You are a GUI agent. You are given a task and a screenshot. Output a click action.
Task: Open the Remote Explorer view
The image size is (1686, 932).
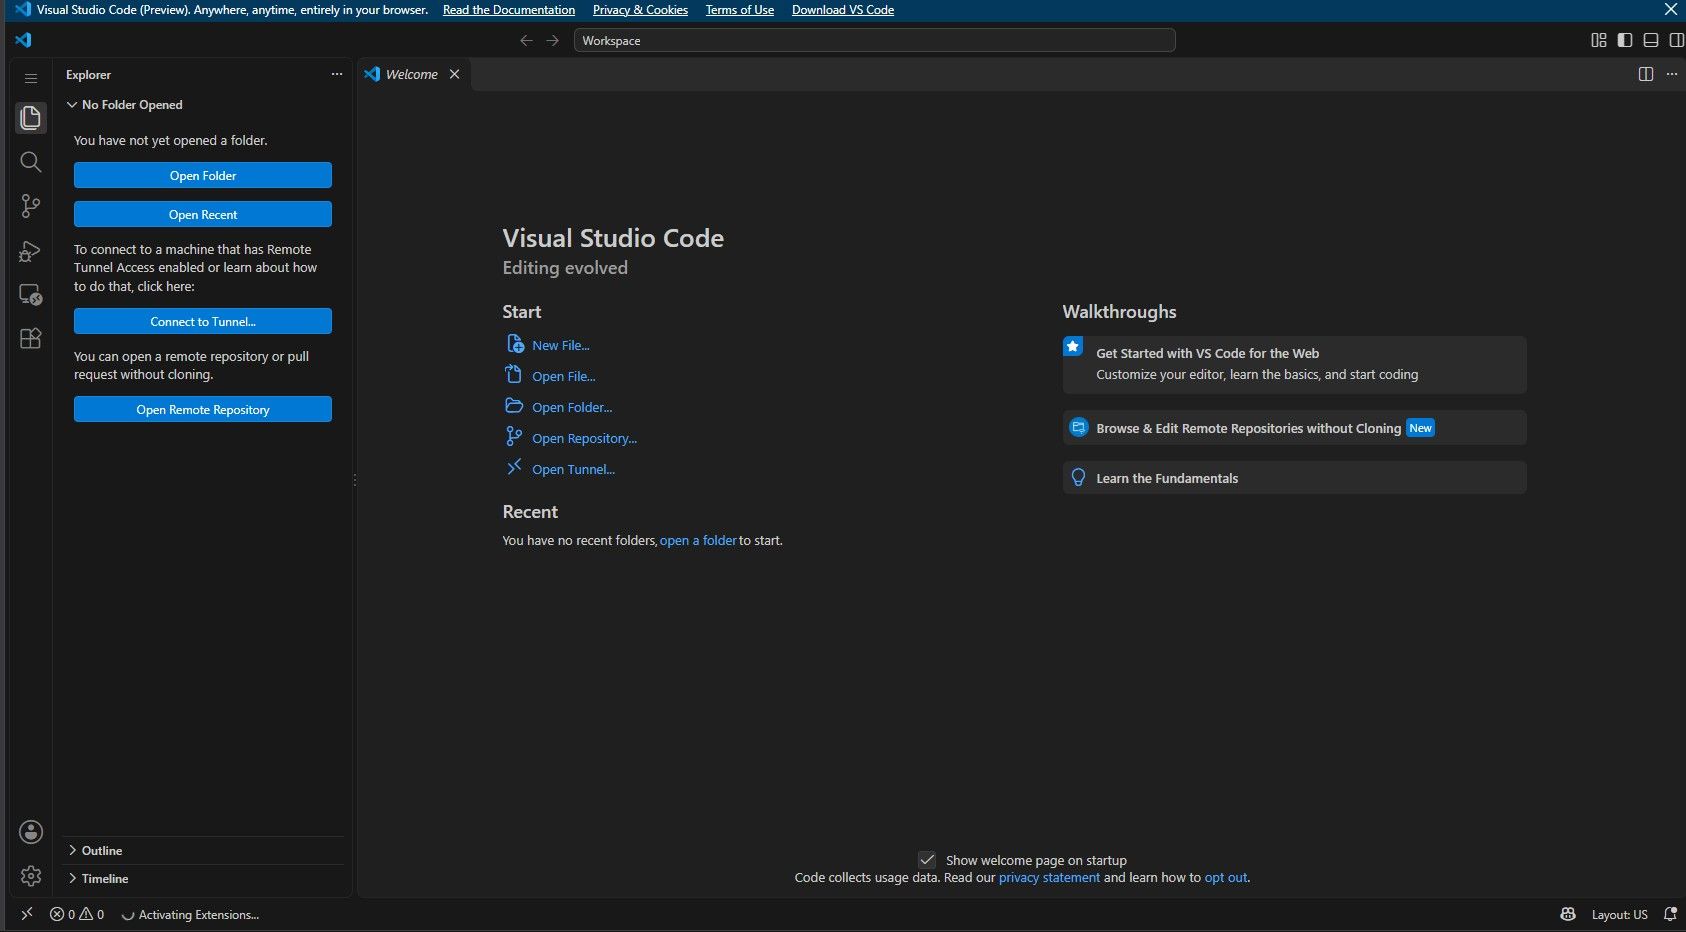31,294
